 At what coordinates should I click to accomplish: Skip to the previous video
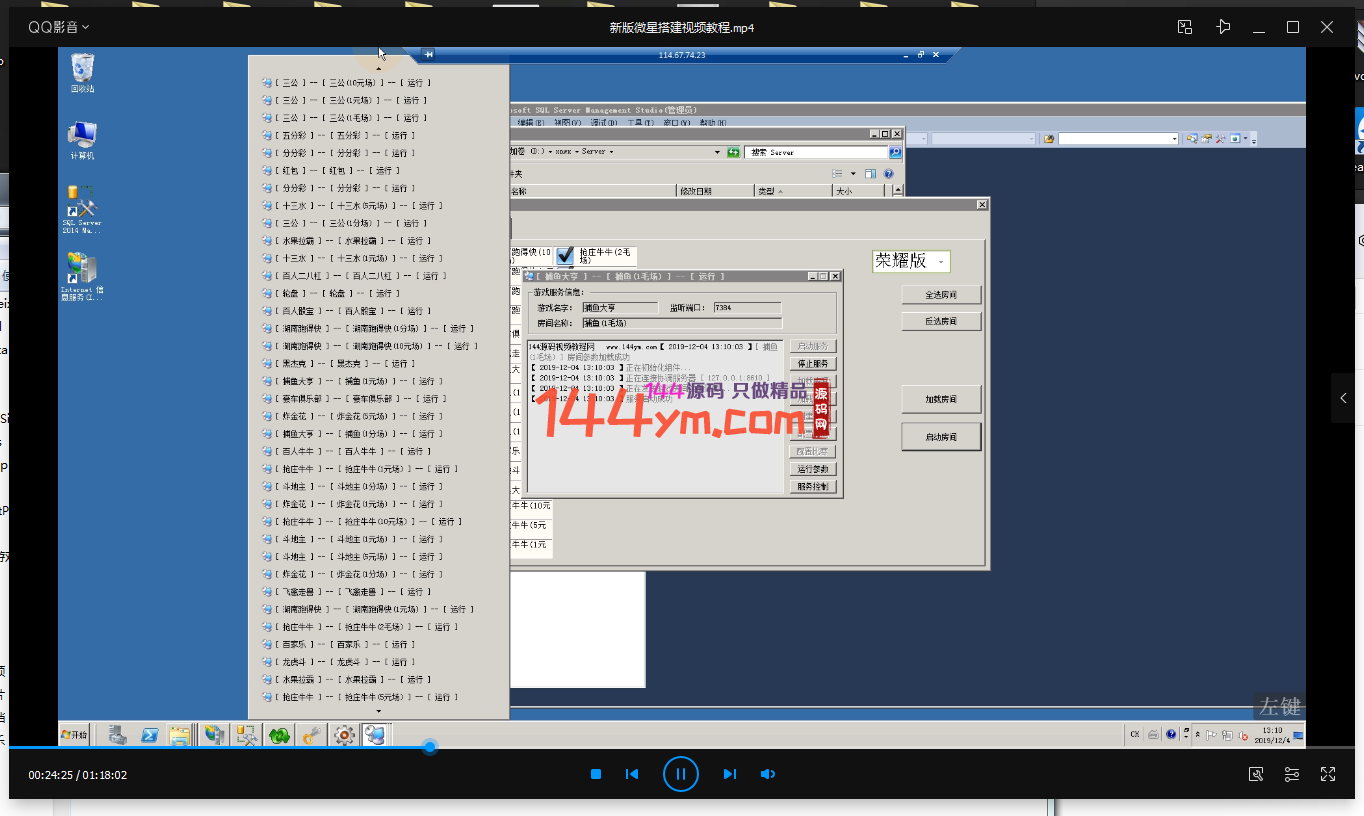tap(632, 774)
